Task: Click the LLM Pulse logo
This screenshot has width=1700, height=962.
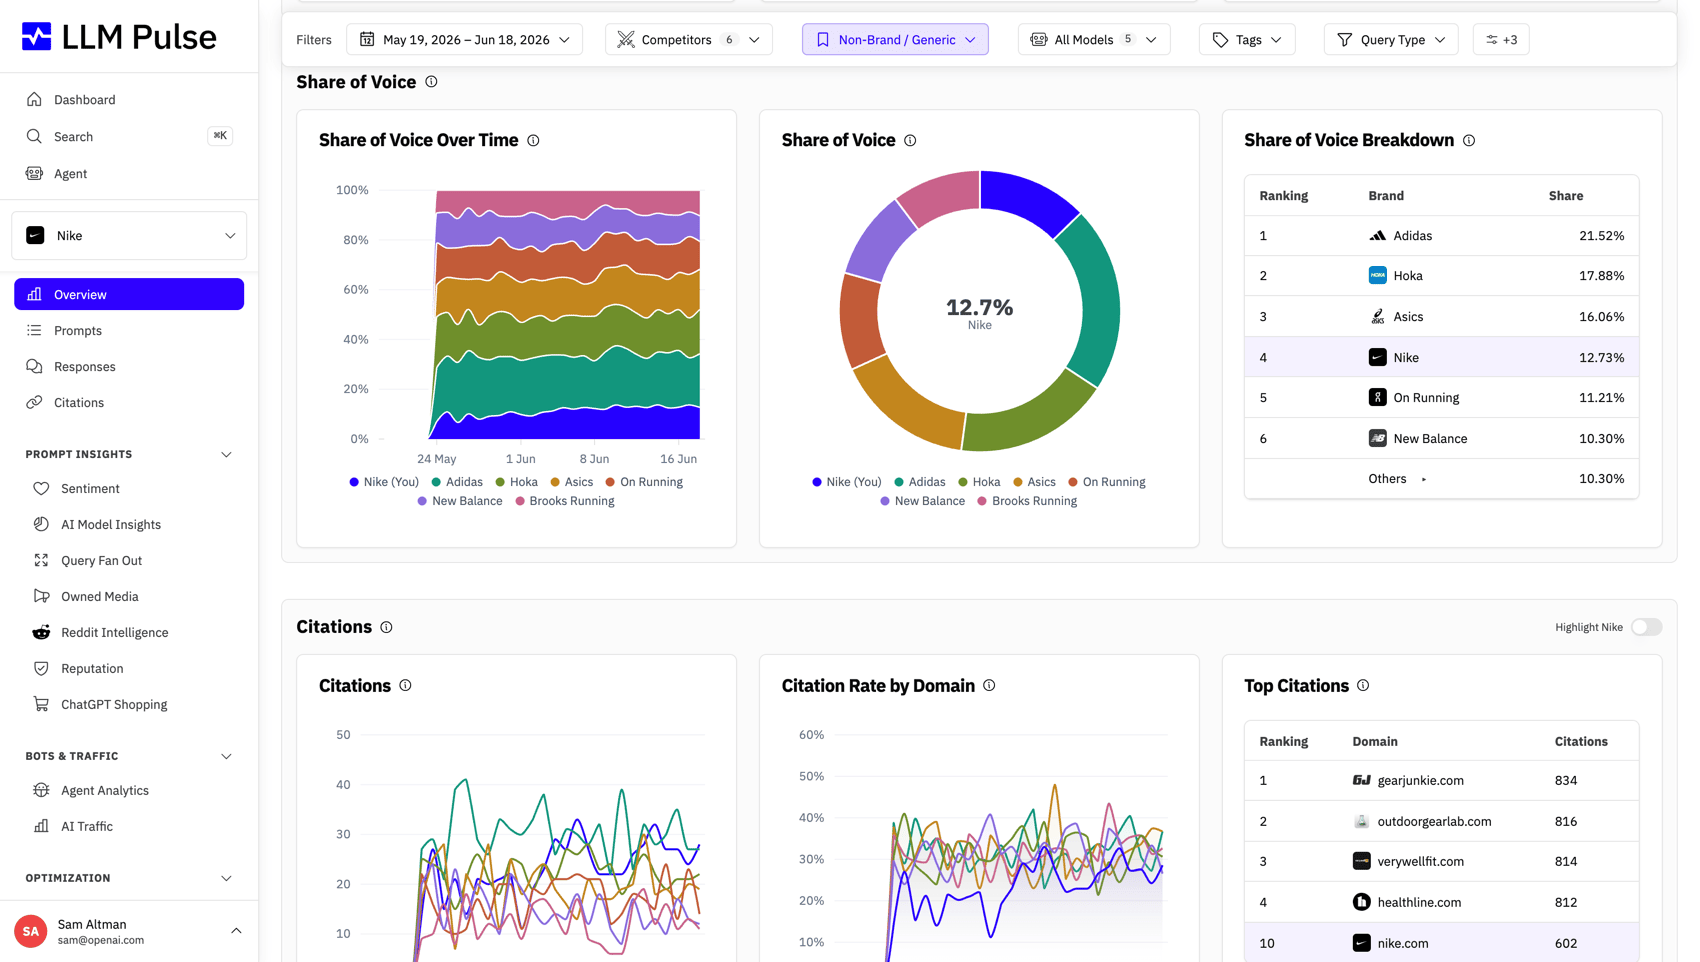Action: [118, 37]
